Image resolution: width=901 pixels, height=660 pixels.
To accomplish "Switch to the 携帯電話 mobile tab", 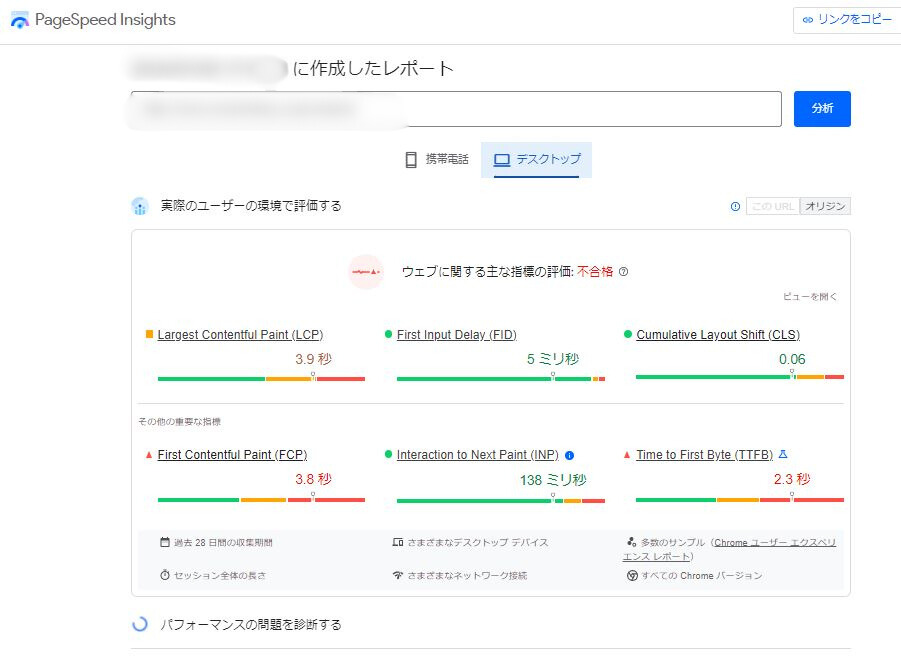I will [x=437, y=160].
